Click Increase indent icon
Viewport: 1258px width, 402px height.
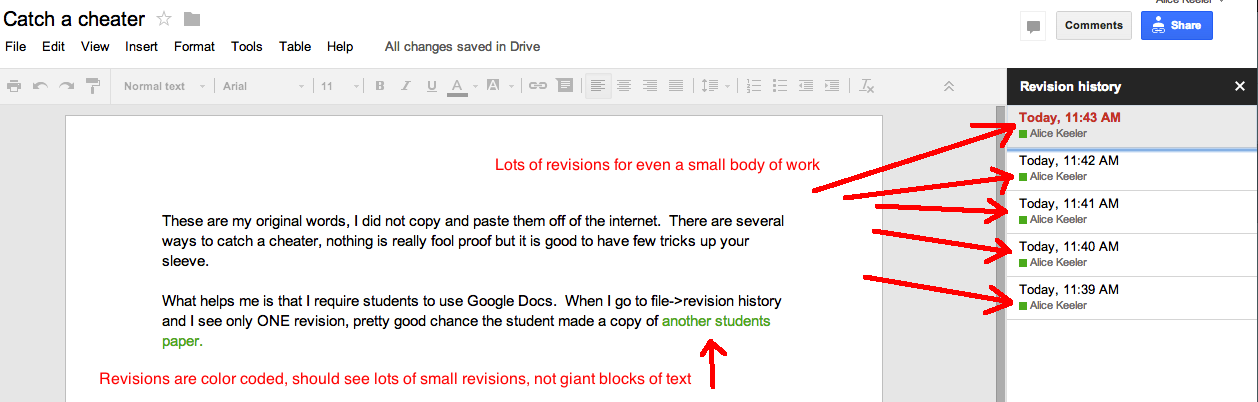click(833, 86)
